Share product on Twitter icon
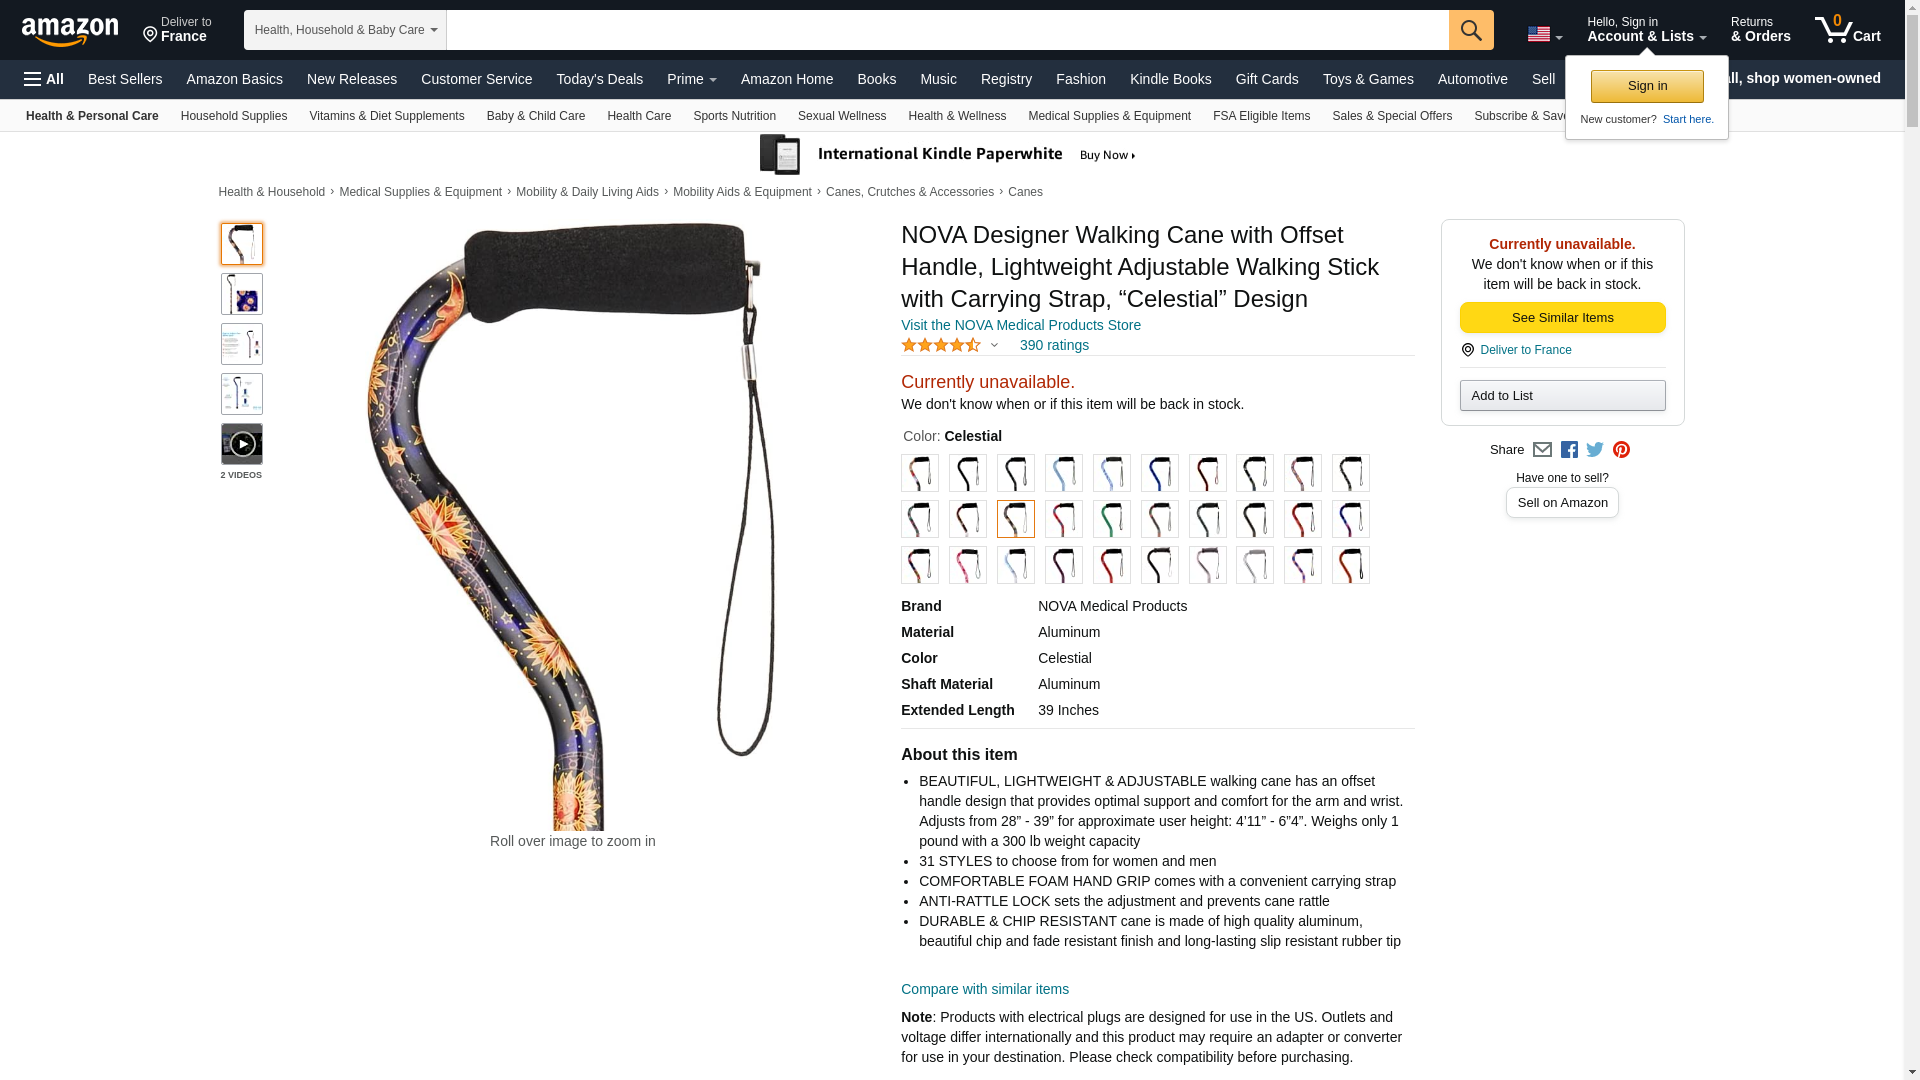 (1595, 450)
